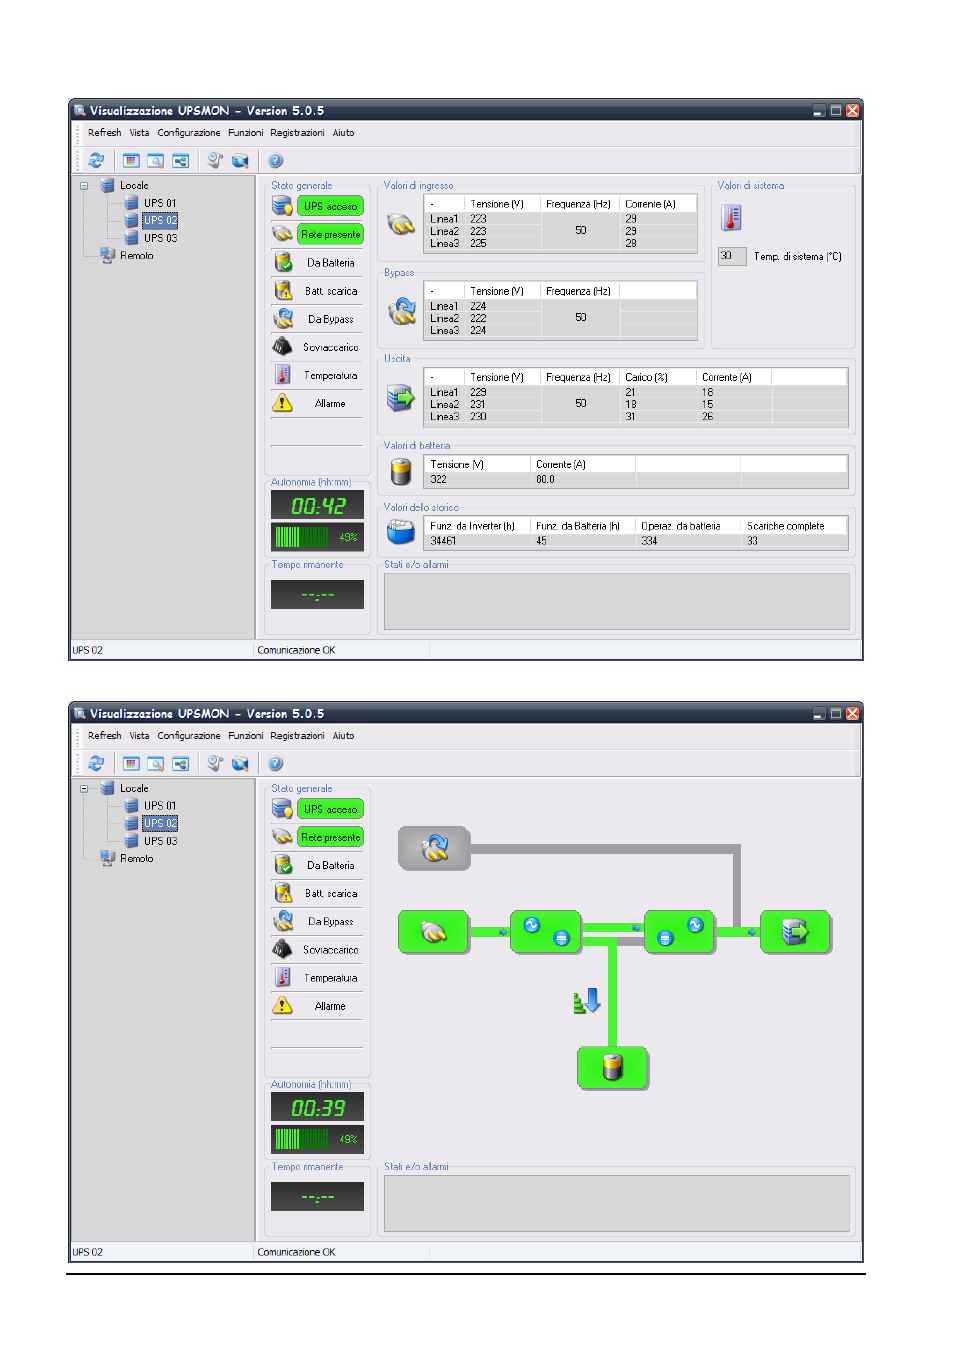Click the refresh arrows icon in bottom window toolbar
The width and height of the screenshot is (954, 1350).
click(x=96, y=763)
